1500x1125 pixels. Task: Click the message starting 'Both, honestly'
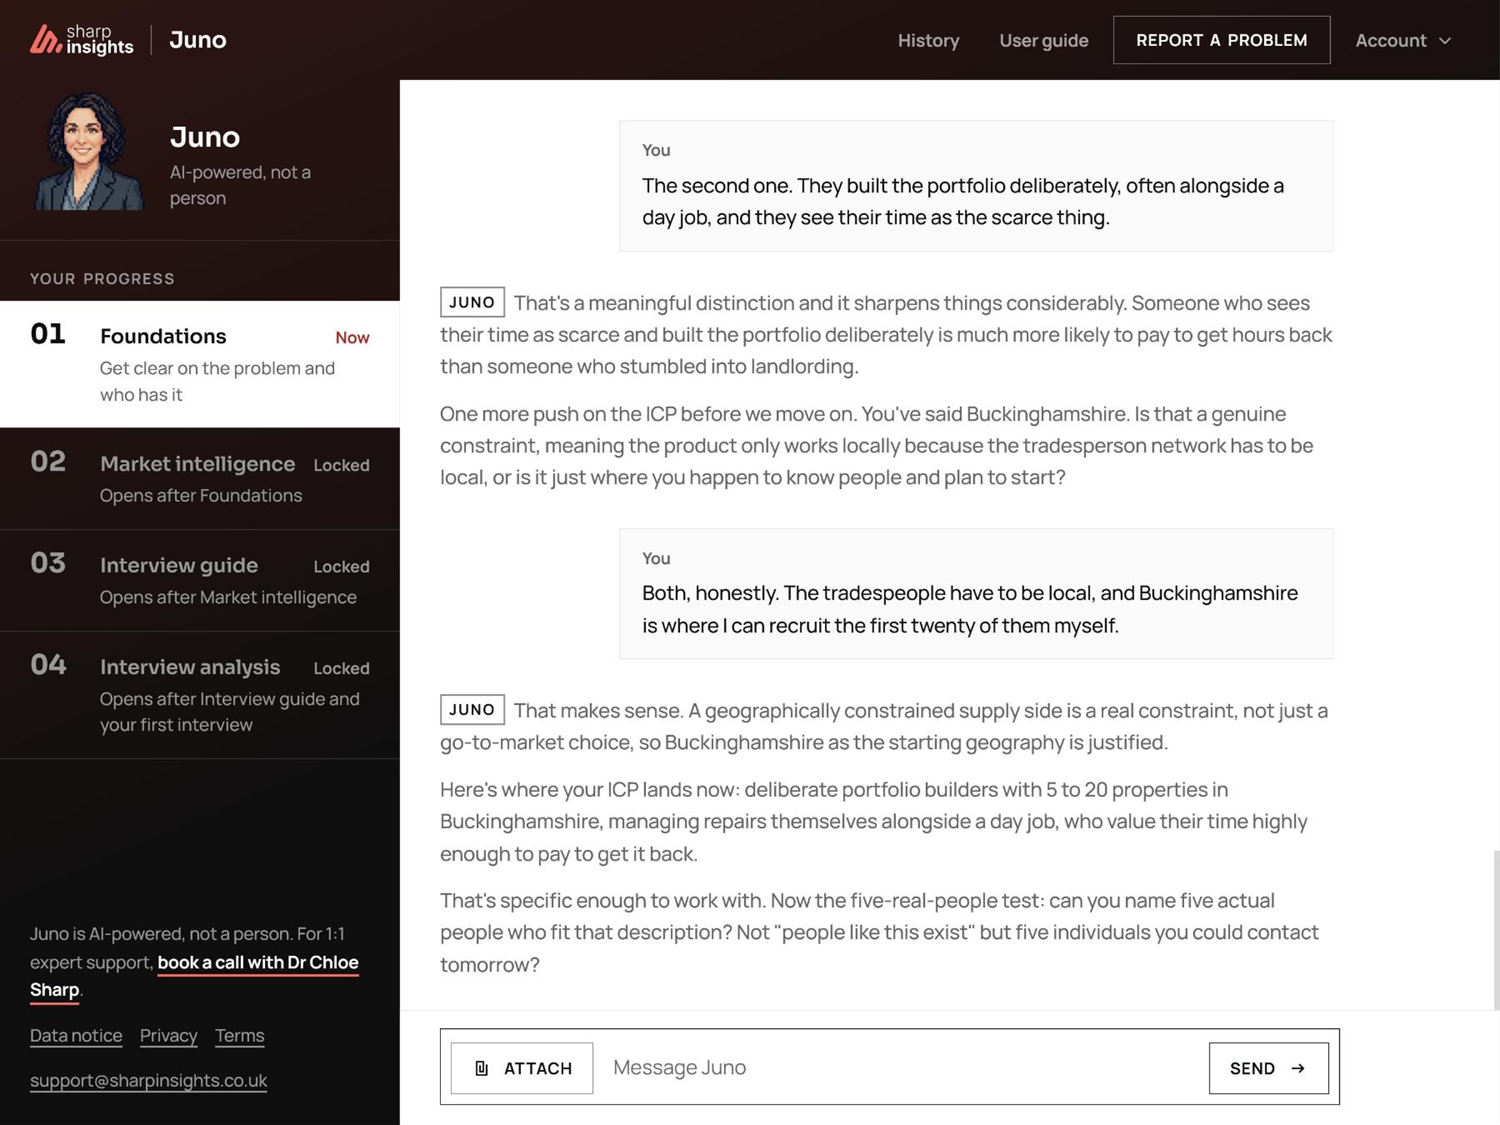click(x=976, y=594)
